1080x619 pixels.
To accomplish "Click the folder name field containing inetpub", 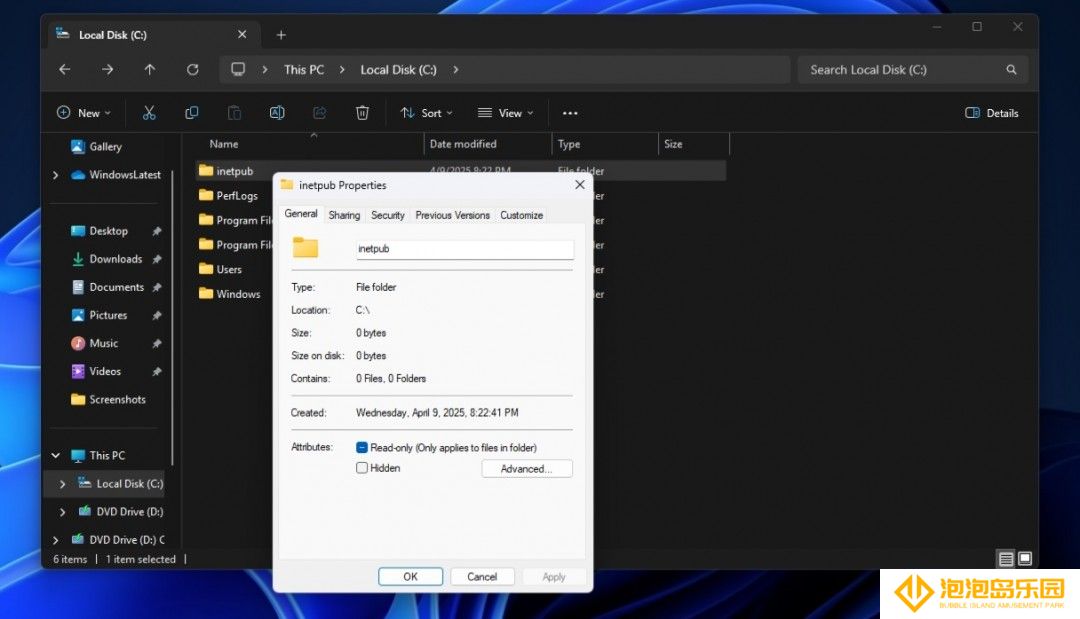I will click(465, 249).
